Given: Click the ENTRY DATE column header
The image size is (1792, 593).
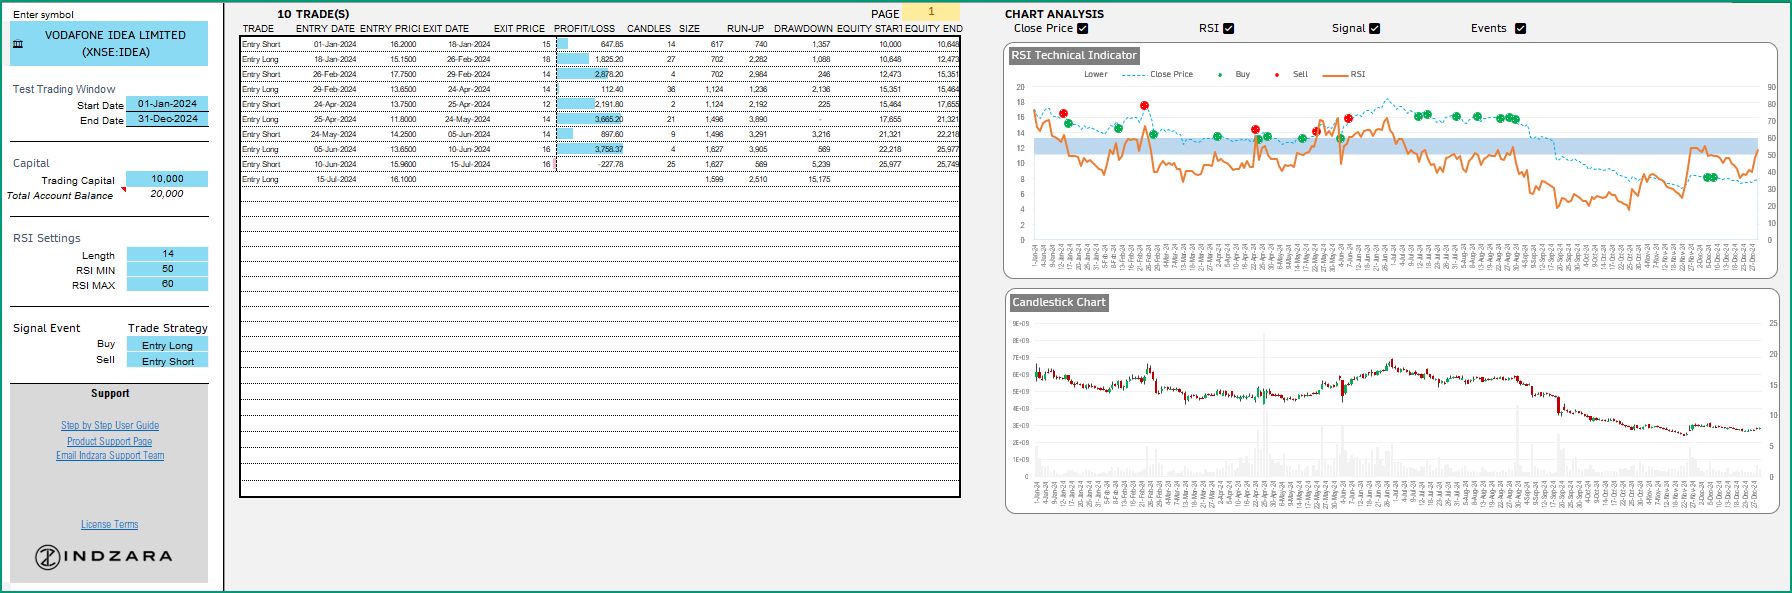Looking at the screenshot, I should (325, 29).
